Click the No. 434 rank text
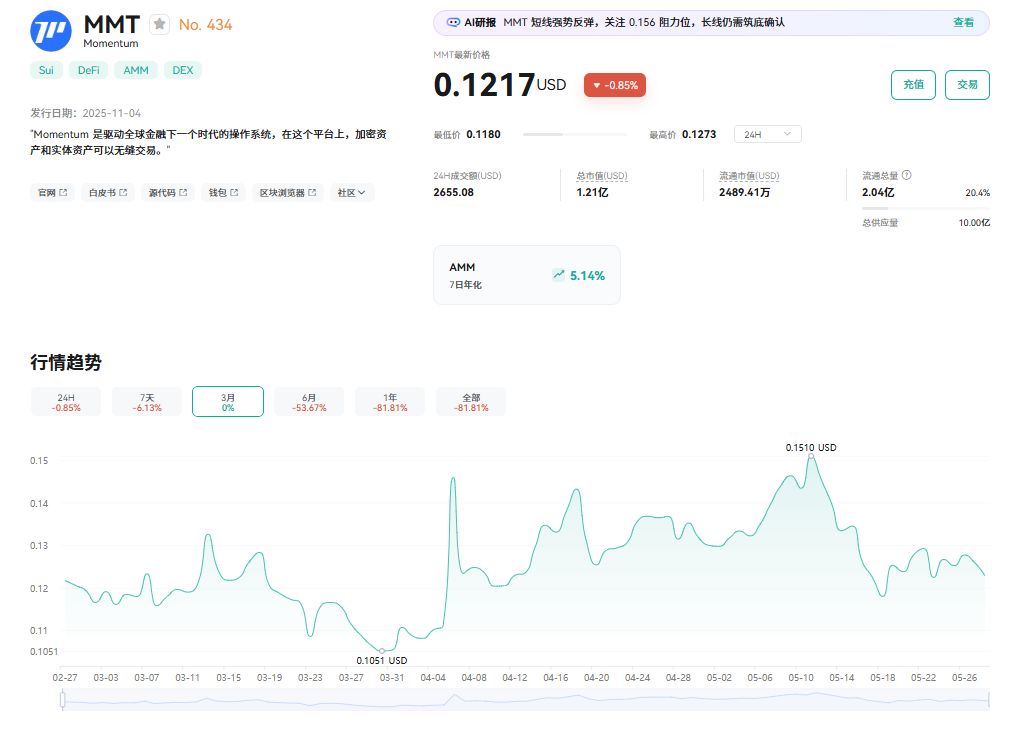The image size is (1014, 730). pos(205,25)
